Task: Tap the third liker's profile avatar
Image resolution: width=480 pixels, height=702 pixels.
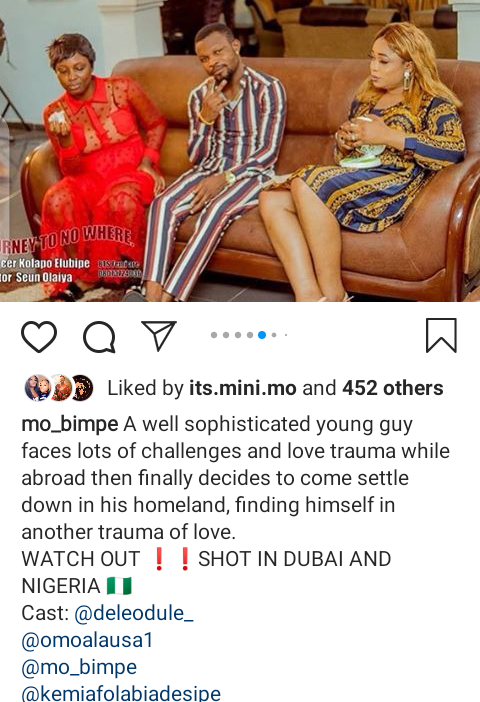Action: (x=82, y=388)
